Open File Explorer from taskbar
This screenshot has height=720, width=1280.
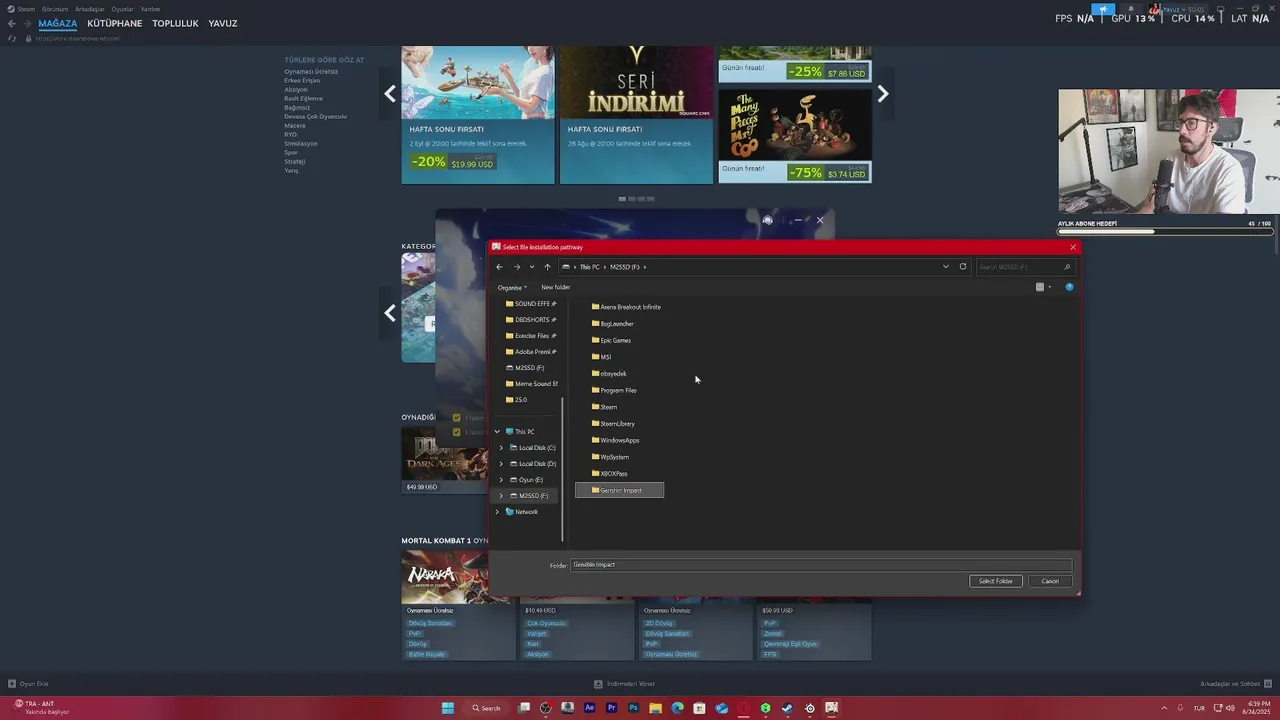(x=655, y=708)
